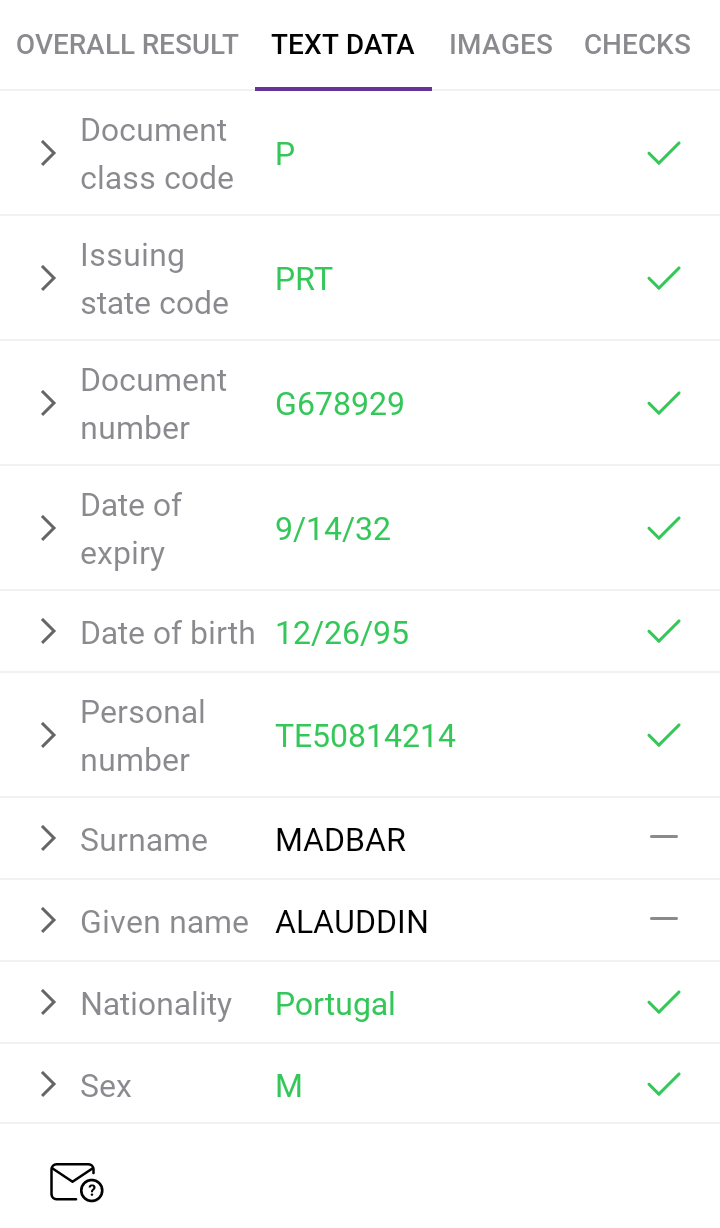Click the Portugal nationality value

335,1004
